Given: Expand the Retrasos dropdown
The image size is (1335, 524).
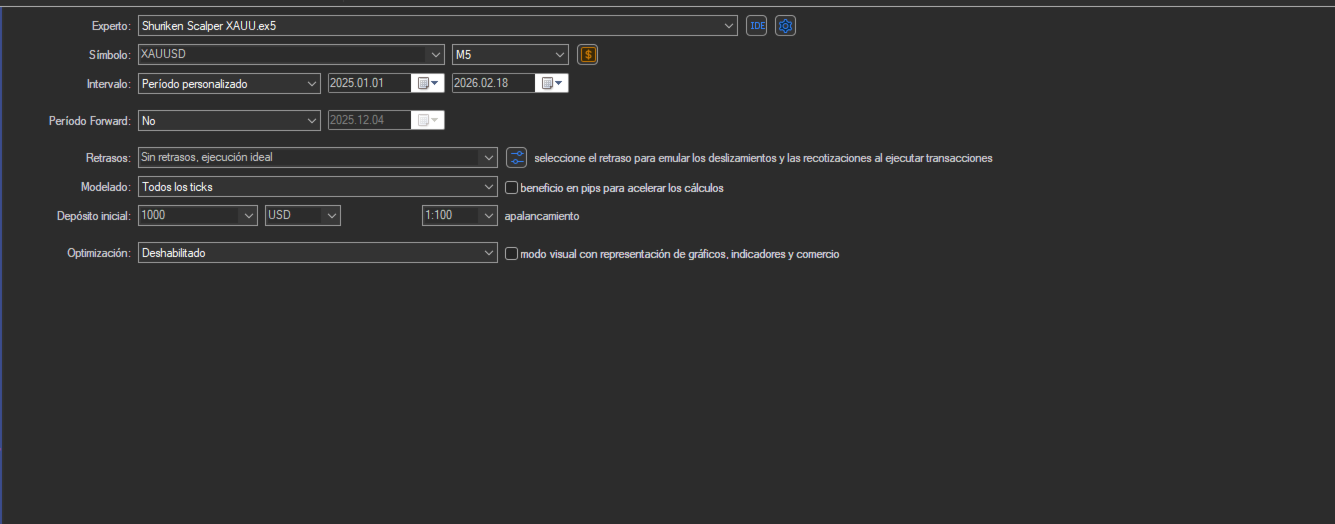Looking at the screenshot, I should point(488,158).
